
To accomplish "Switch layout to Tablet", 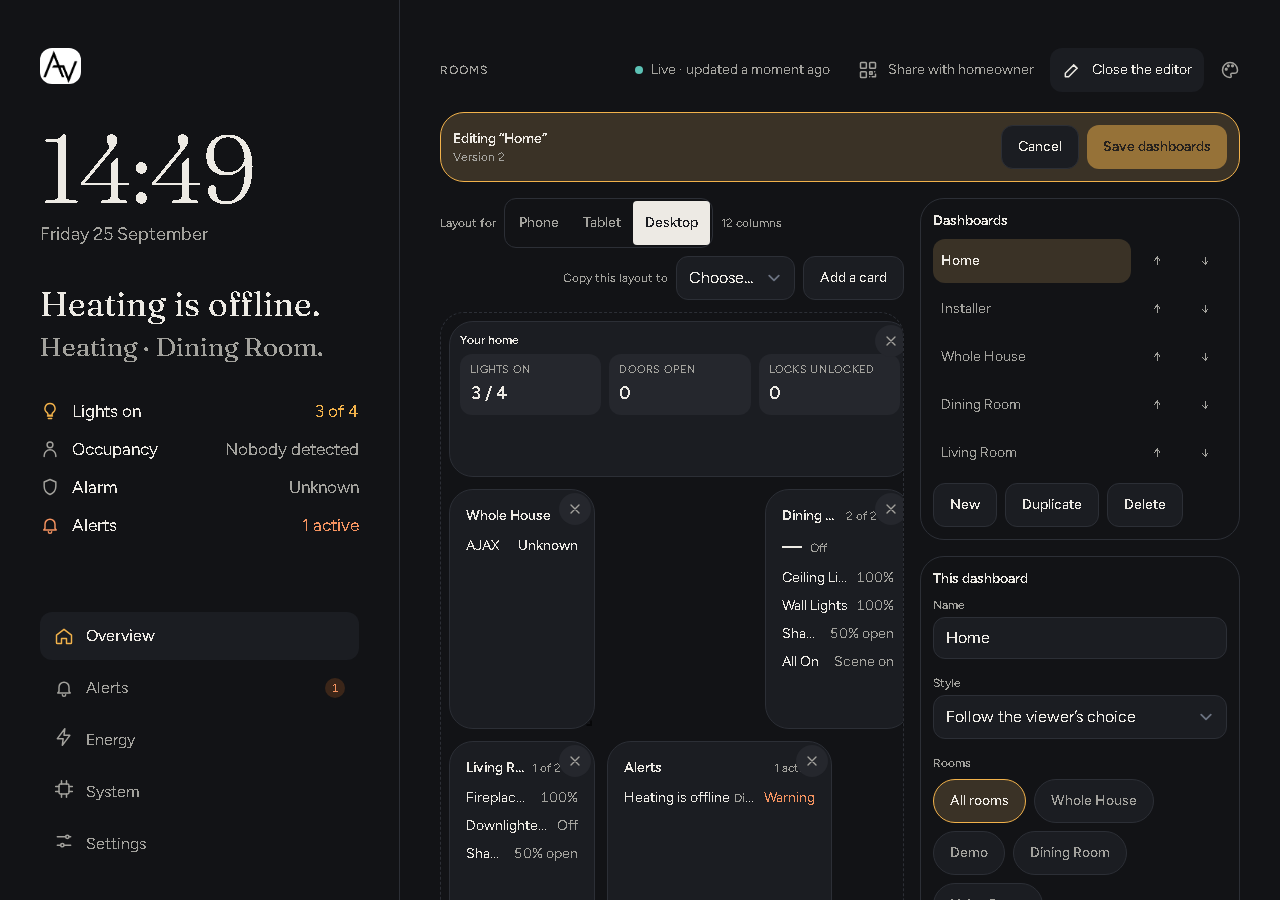I will click(602, 223).
